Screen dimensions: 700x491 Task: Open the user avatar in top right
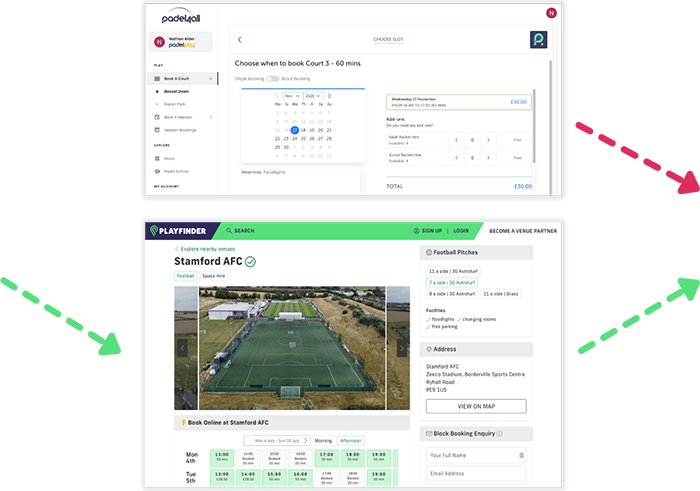549,13
